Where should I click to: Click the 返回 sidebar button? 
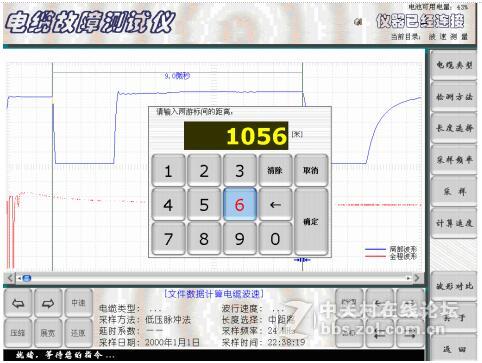454,349
